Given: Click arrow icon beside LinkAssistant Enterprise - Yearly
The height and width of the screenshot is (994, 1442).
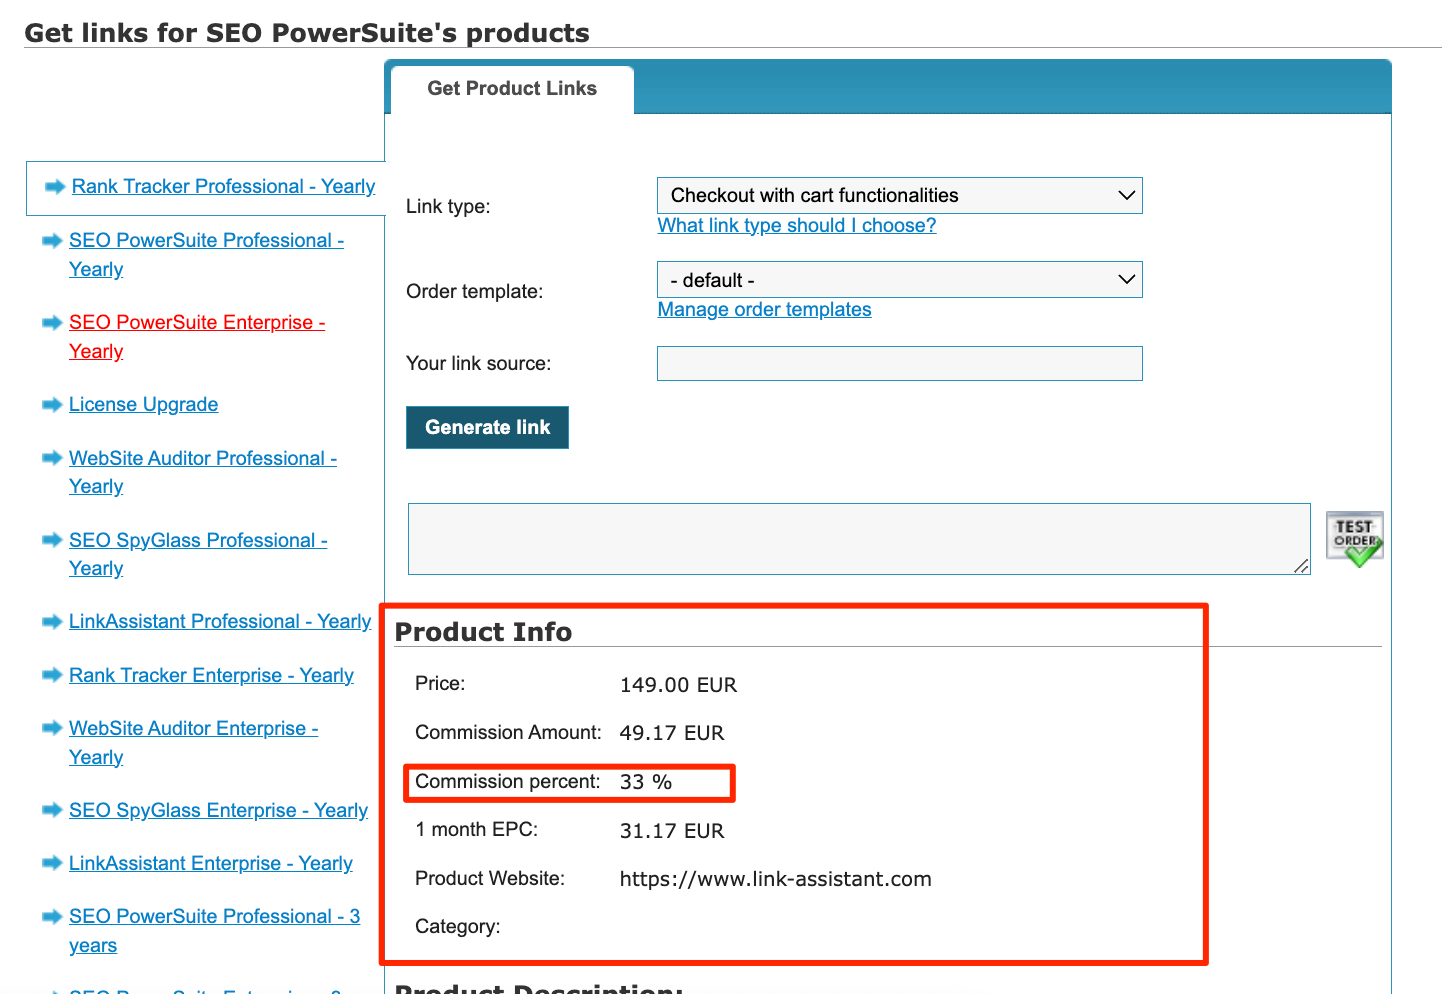Looking at the screenshot, I should tap(52, 863).
